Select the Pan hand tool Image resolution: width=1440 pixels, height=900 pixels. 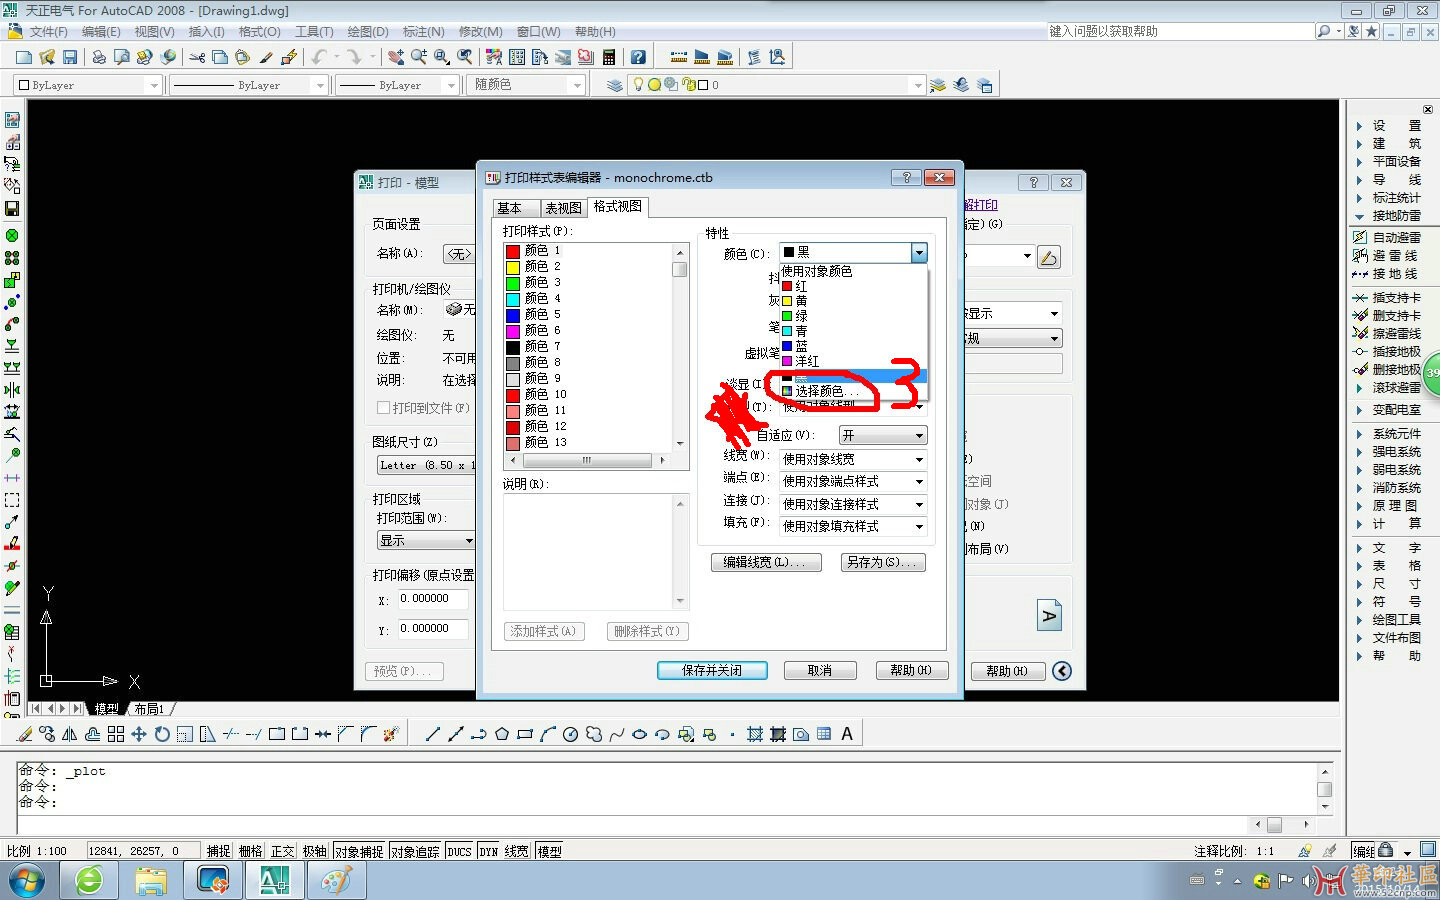396,57
